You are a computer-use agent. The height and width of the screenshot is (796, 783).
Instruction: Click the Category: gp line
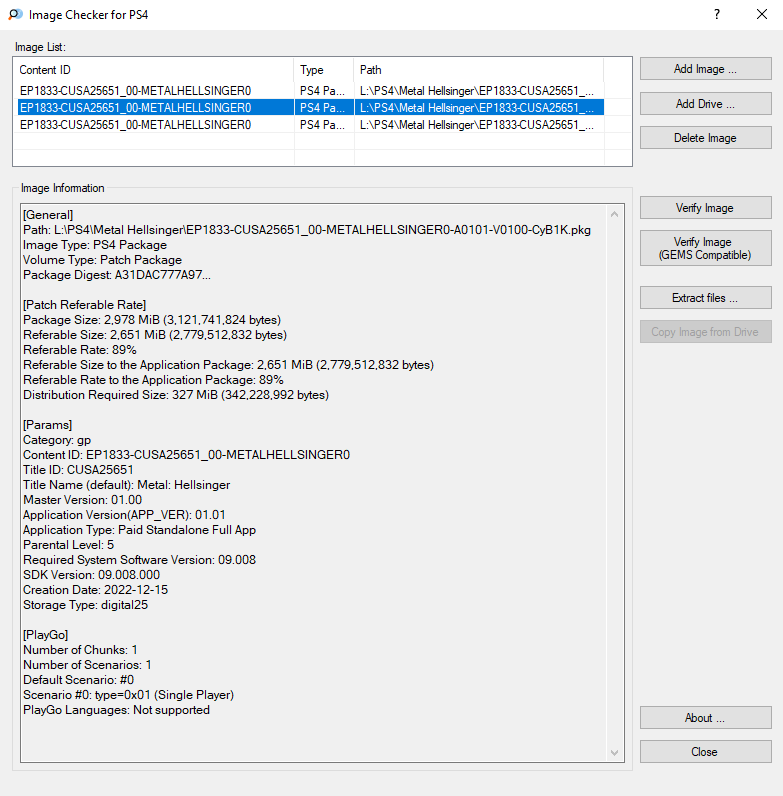tap(57, 440)
